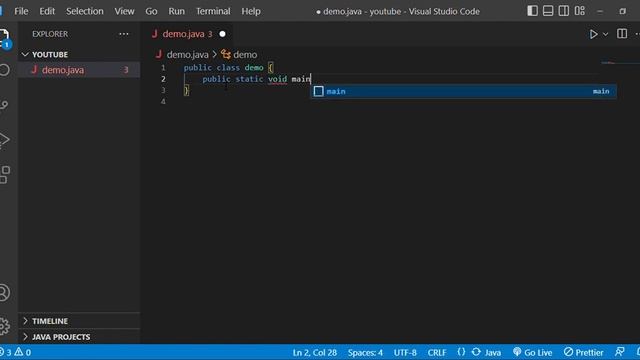This screenshot has height=360, width=640.
Task: Select demo.java in the Explorer tree
Action: 79,70
